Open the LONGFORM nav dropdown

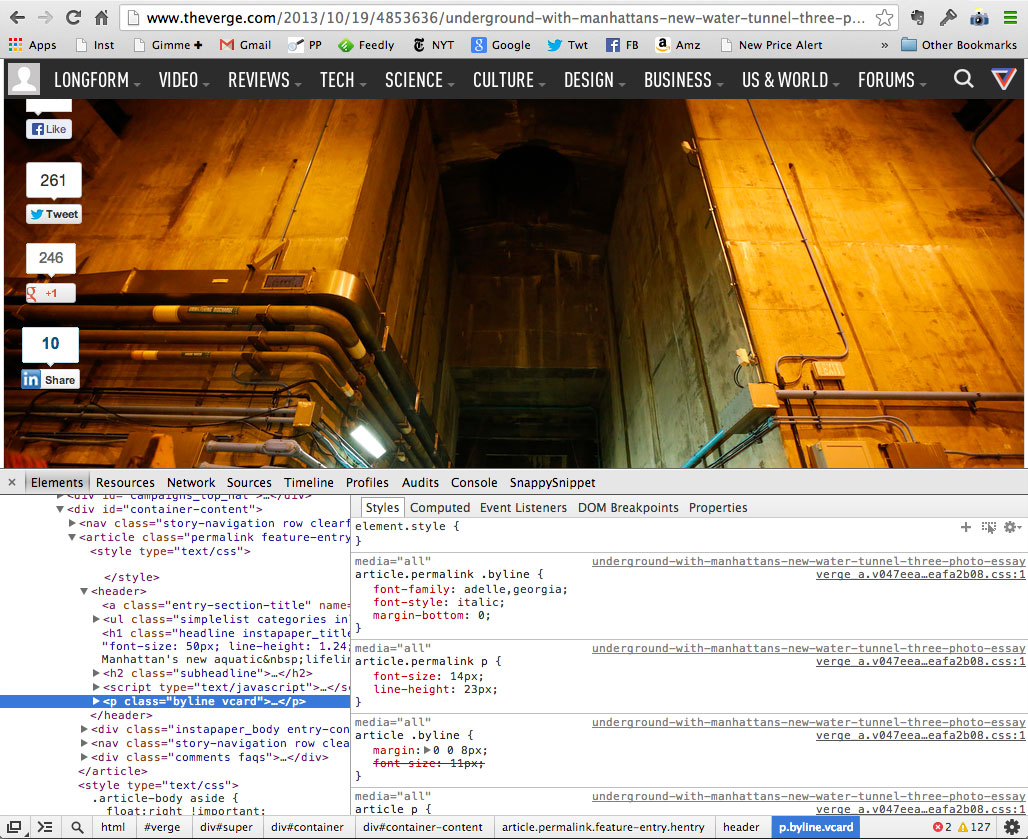pyautogui.click(x=97, y=80)
